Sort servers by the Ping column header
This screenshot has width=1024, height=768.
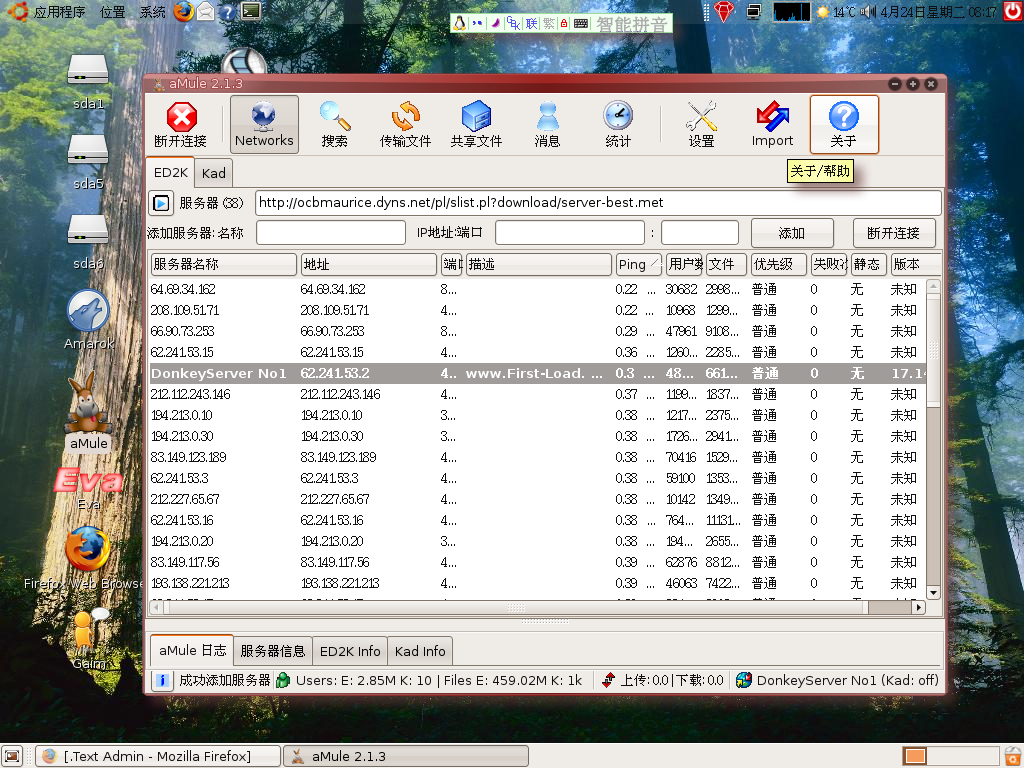coord(639,264)
